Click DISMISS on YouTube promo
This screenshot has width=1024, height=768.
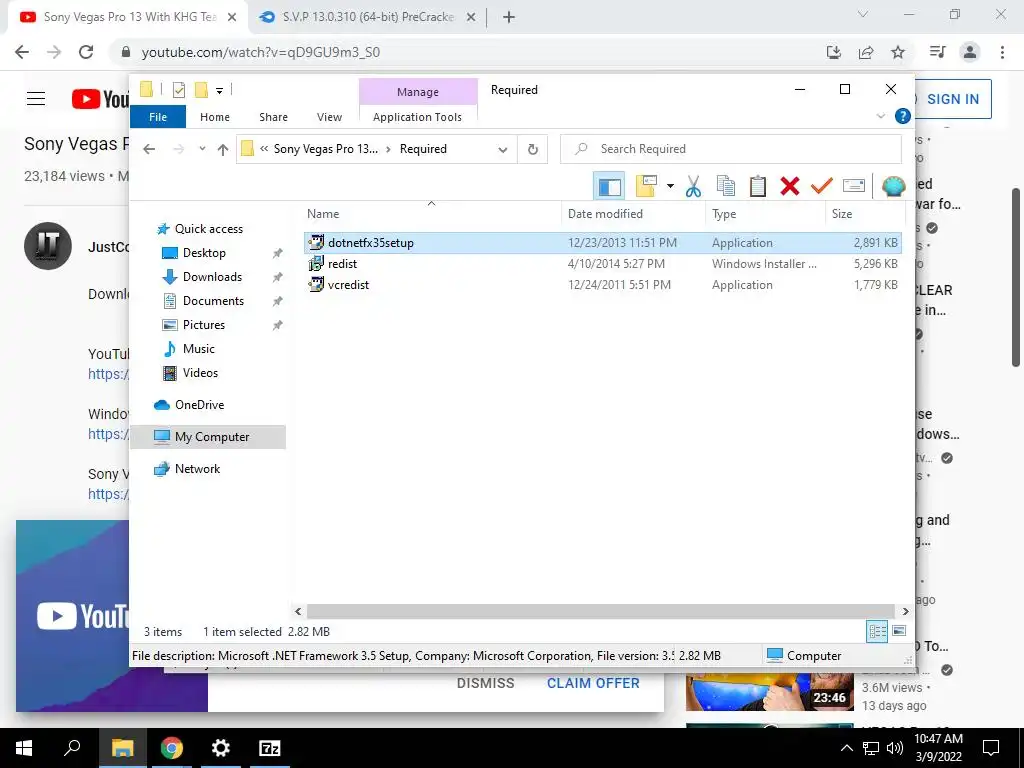coord(485,683)
